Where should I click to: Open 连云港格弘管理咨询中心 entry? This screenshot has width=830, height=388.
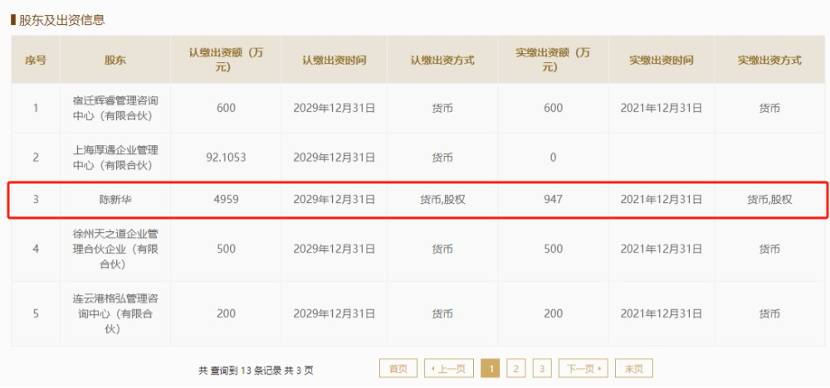tap(115, 313)
